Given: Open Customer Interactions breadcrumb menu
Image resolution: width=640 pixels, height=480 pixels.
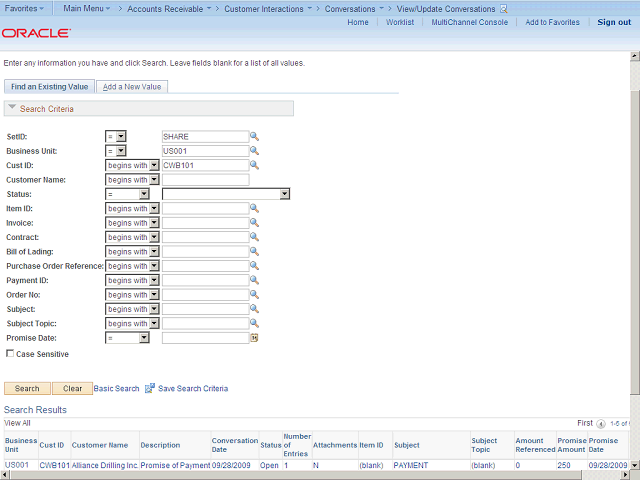Looking at the screenshot, I should tap(268, 9).
